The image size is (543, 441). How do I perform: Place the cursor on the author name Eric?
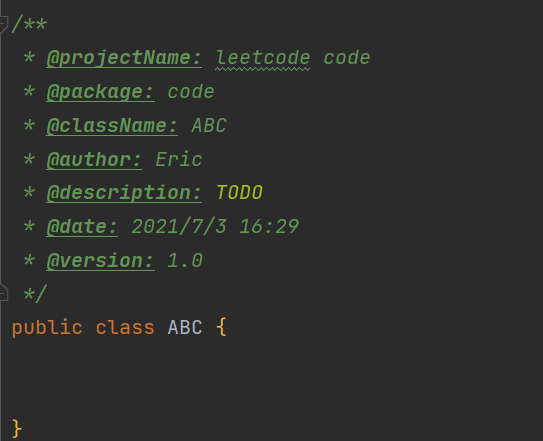point(179,159)
